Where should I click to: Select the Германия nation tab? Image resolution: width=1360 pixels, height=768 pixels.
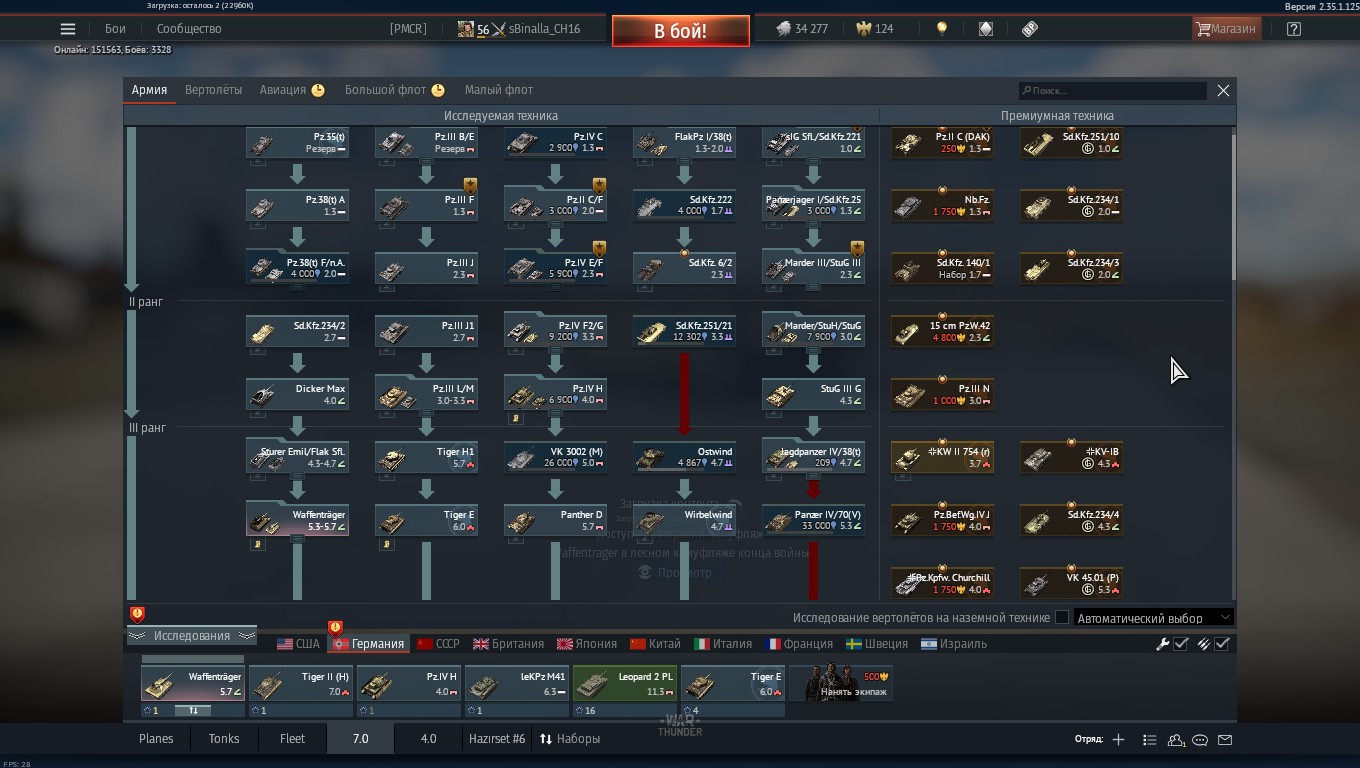(x=369, y=644)
